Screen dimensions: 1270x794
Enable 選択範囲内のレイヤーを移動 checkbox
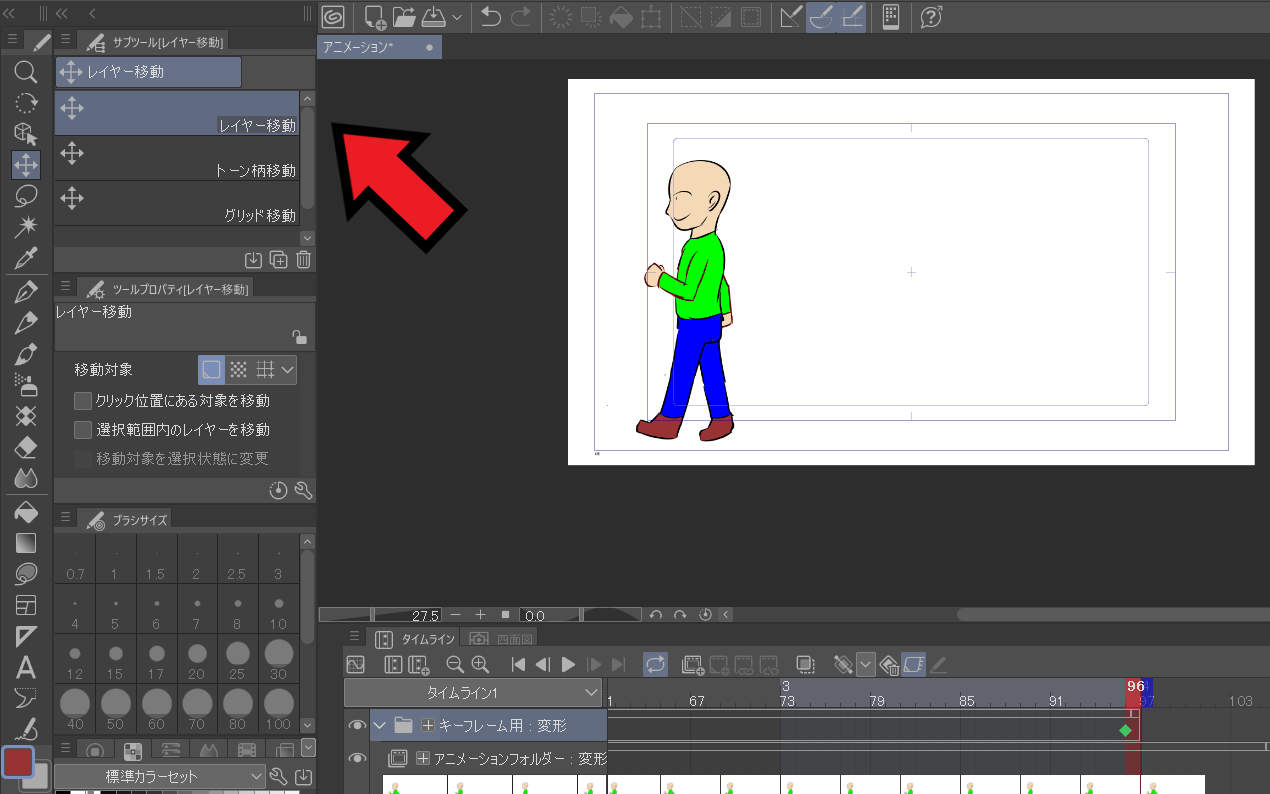[x=84, y=430]
